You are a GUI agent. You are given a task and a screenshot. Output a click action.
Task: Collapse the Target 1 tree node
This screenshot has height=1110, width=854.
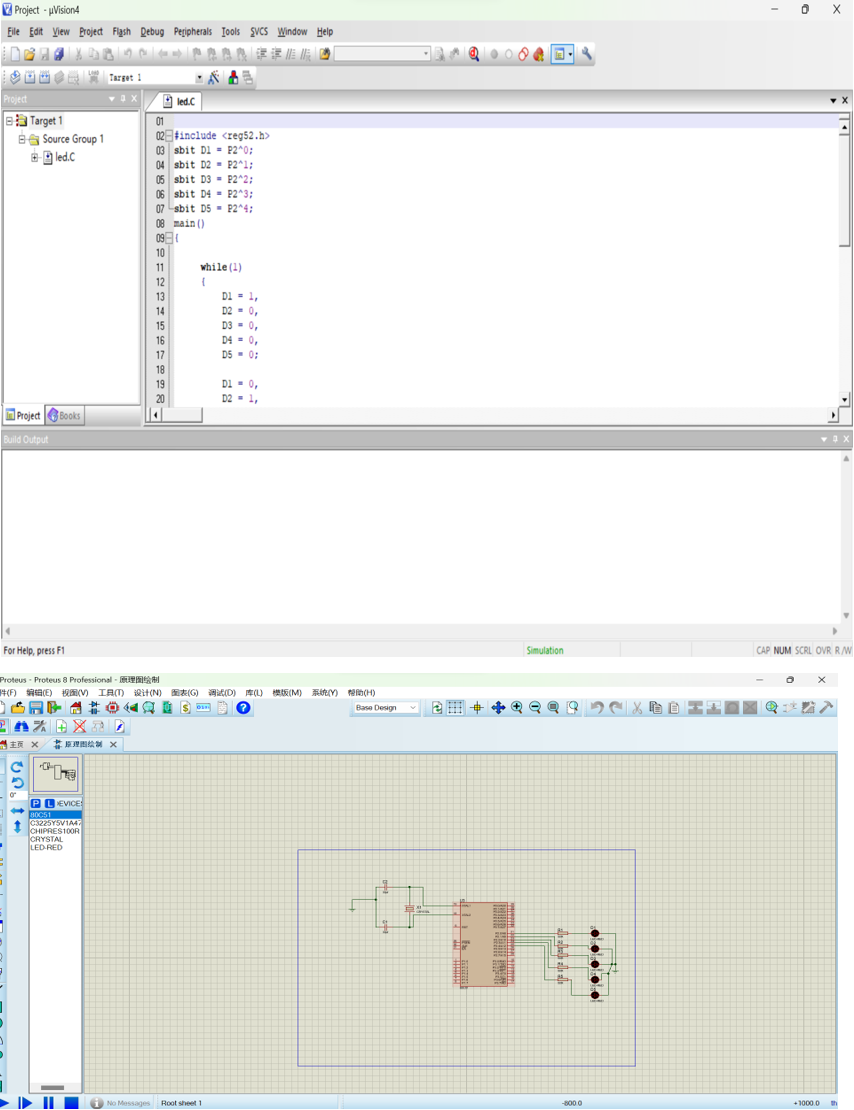(x=10, y=121)
